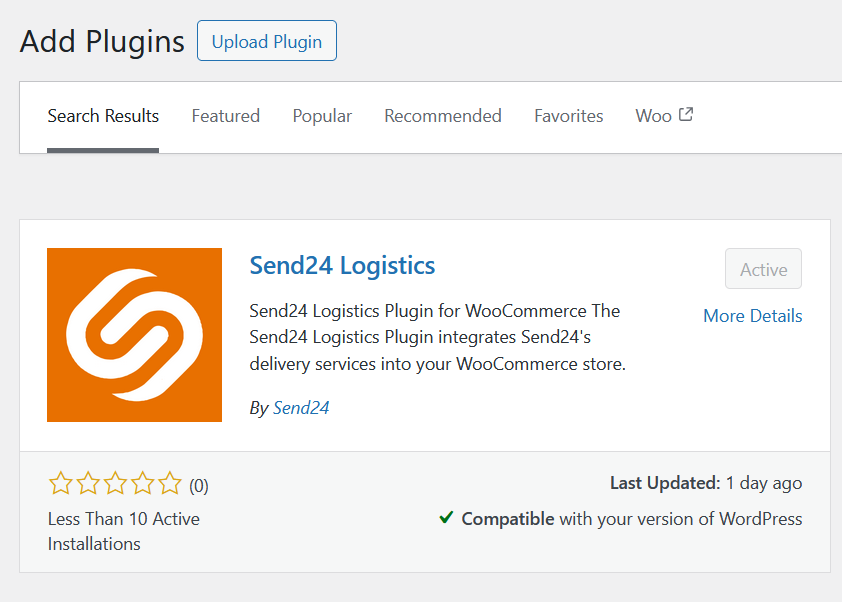
Task: Click the external link icon next to Woo
Action: tap(687, 114)
